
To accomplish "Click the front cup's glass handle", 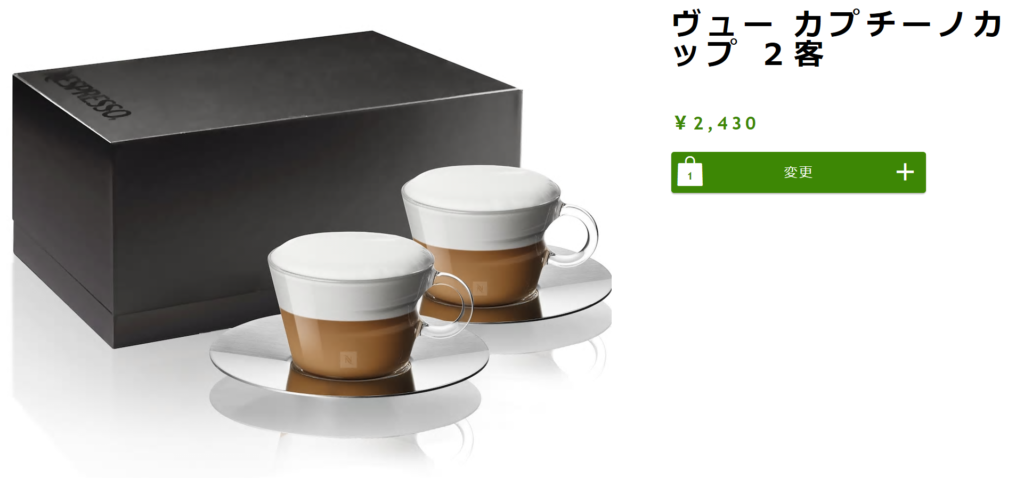I will tap(452, 304).
